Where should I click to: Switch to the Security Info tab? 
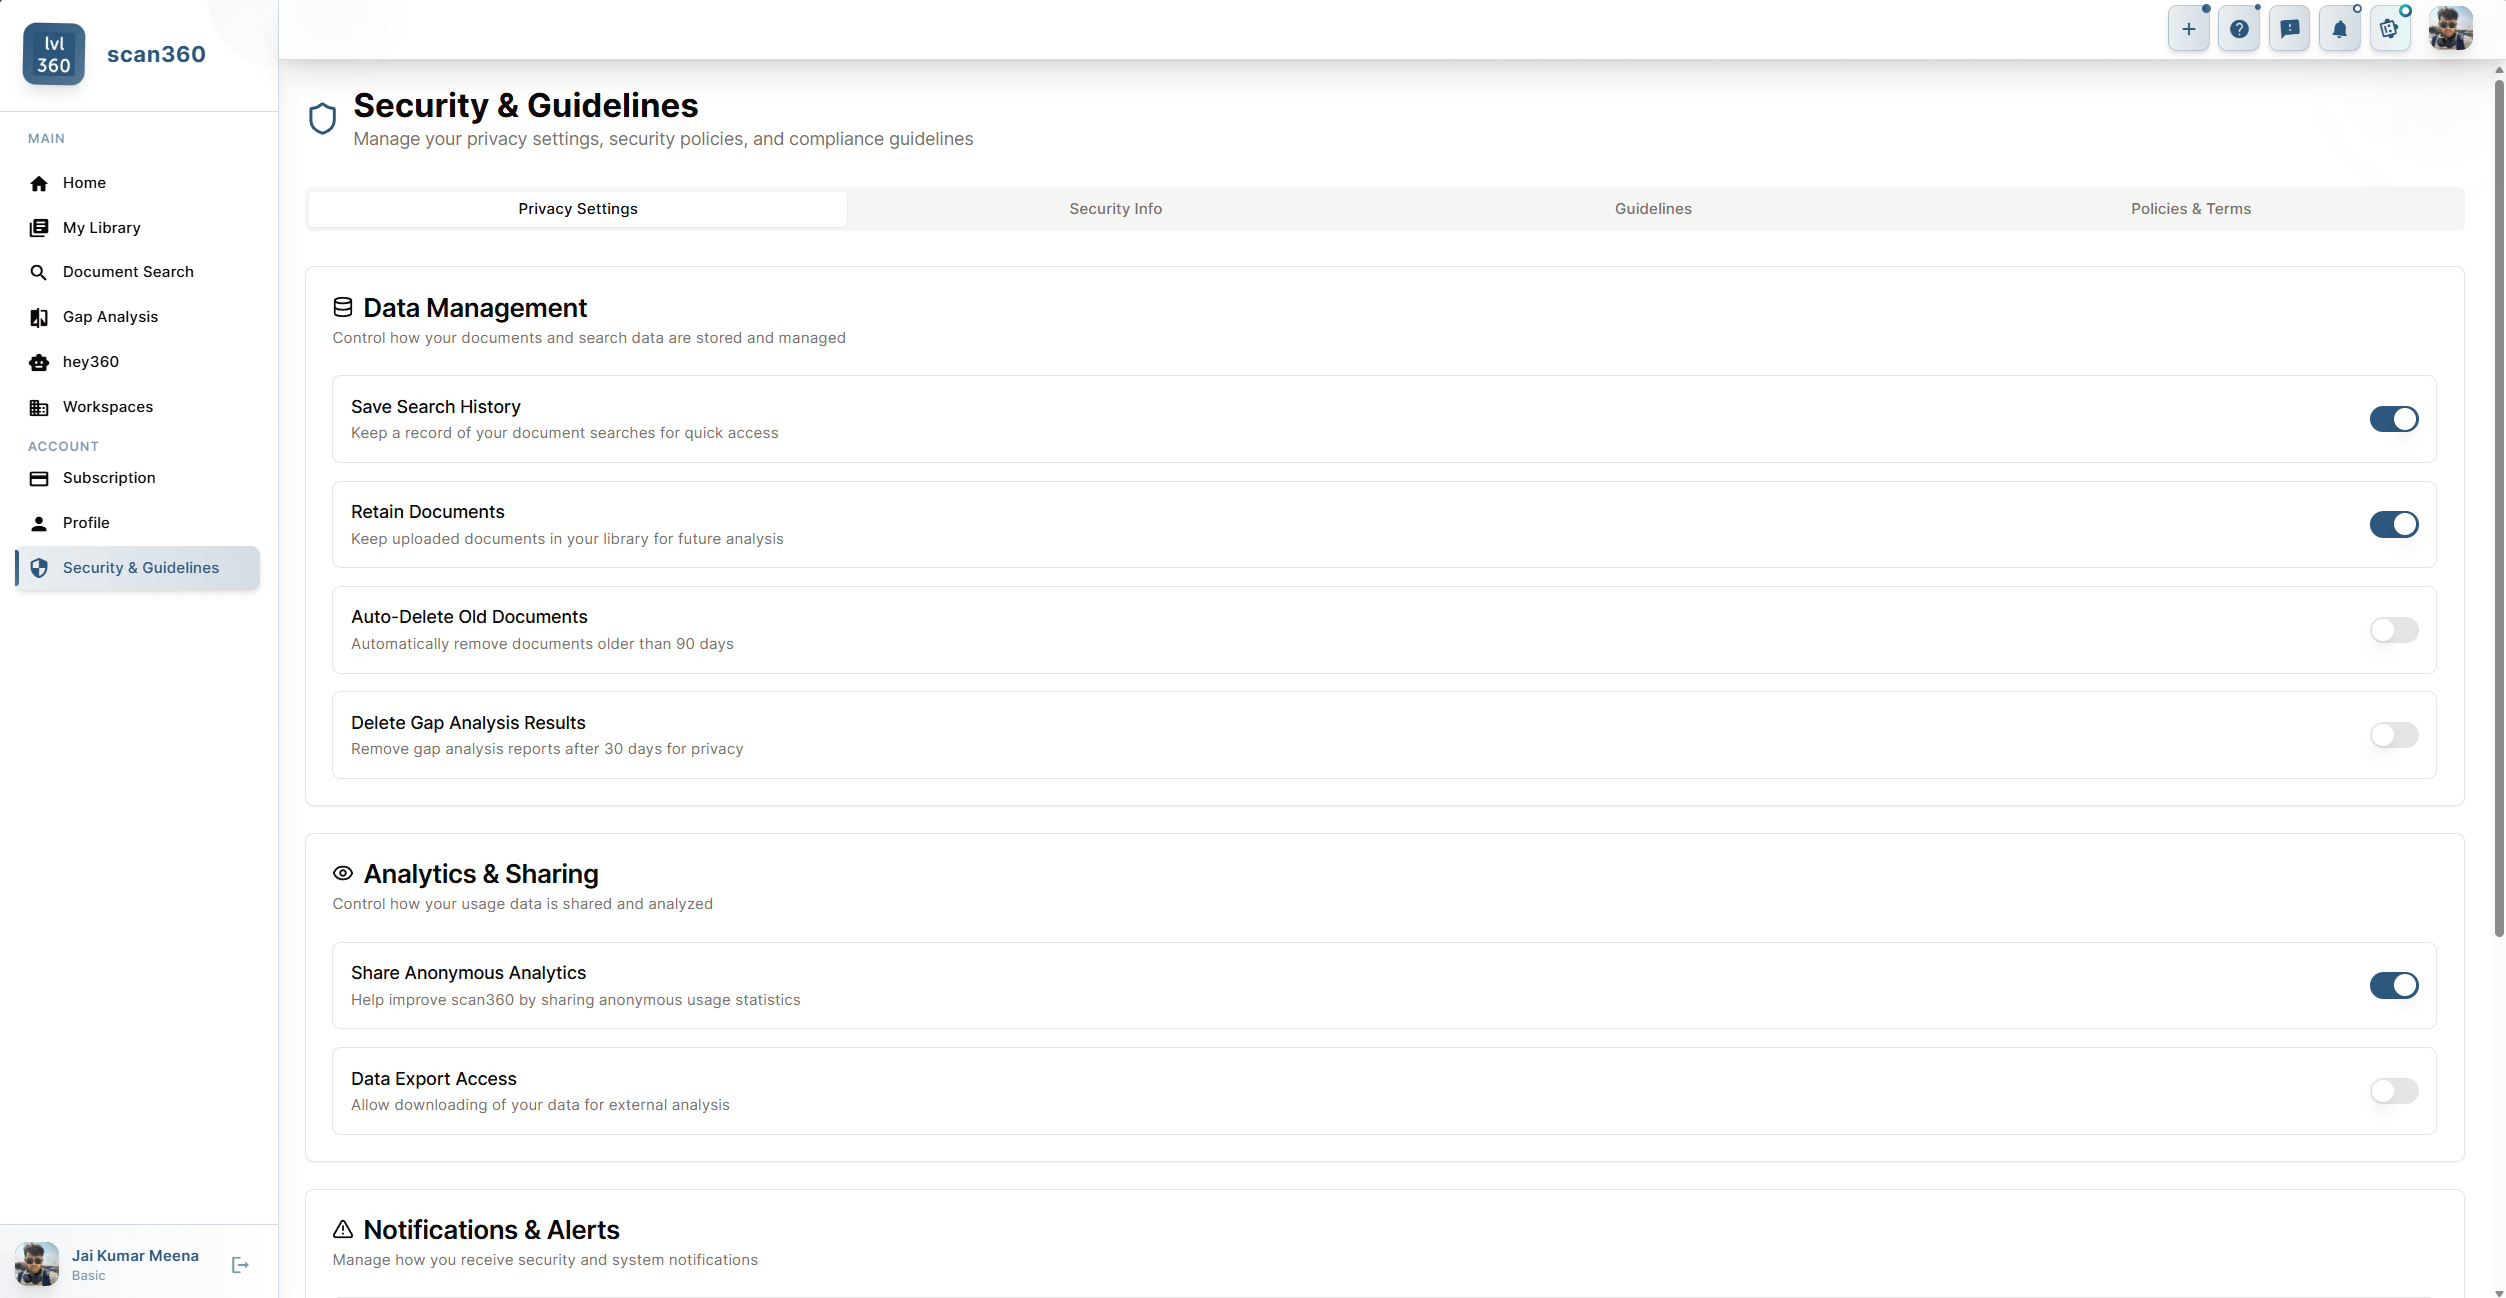click(1115, 208)
